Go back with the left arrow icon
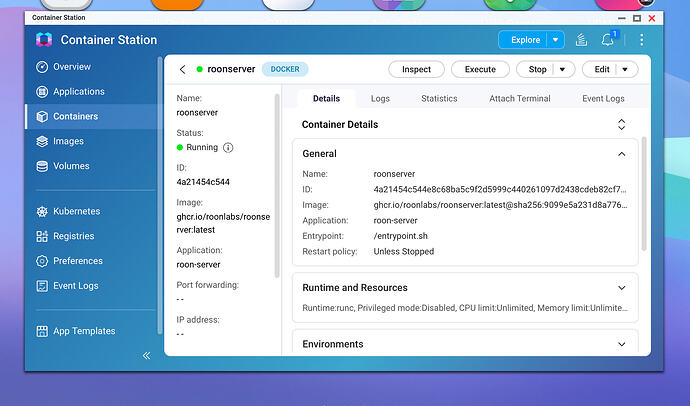 (183, 69)
